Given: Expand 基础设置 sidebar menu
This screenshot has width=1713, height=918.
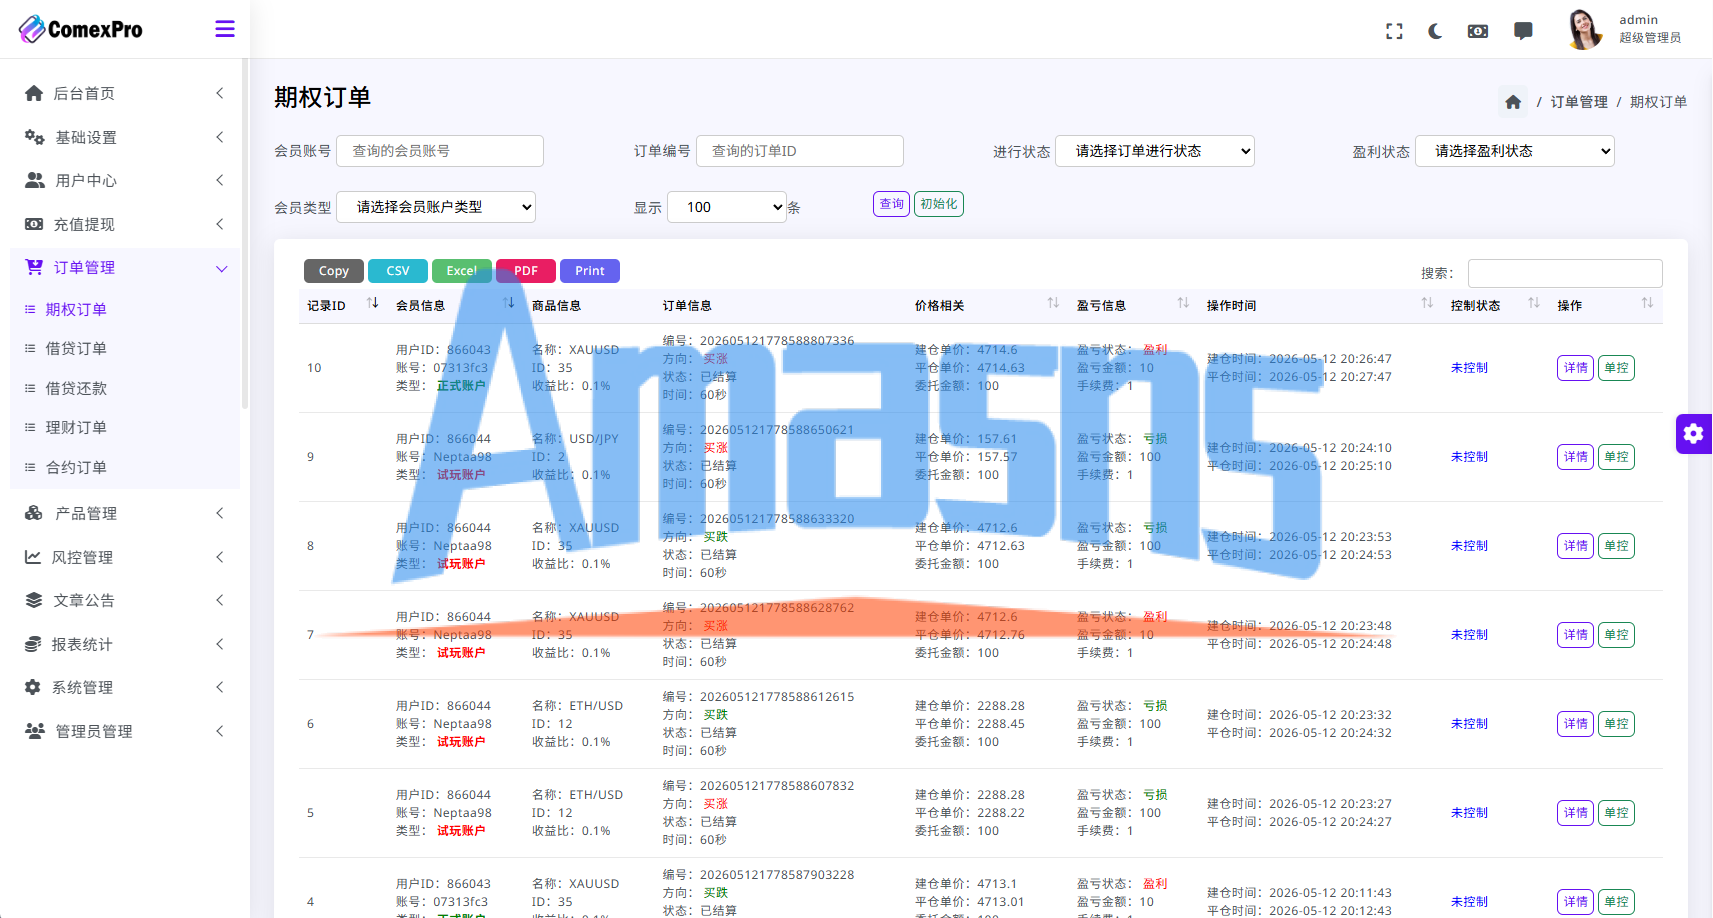Looking at the screenshot, I should click(124, 137).
